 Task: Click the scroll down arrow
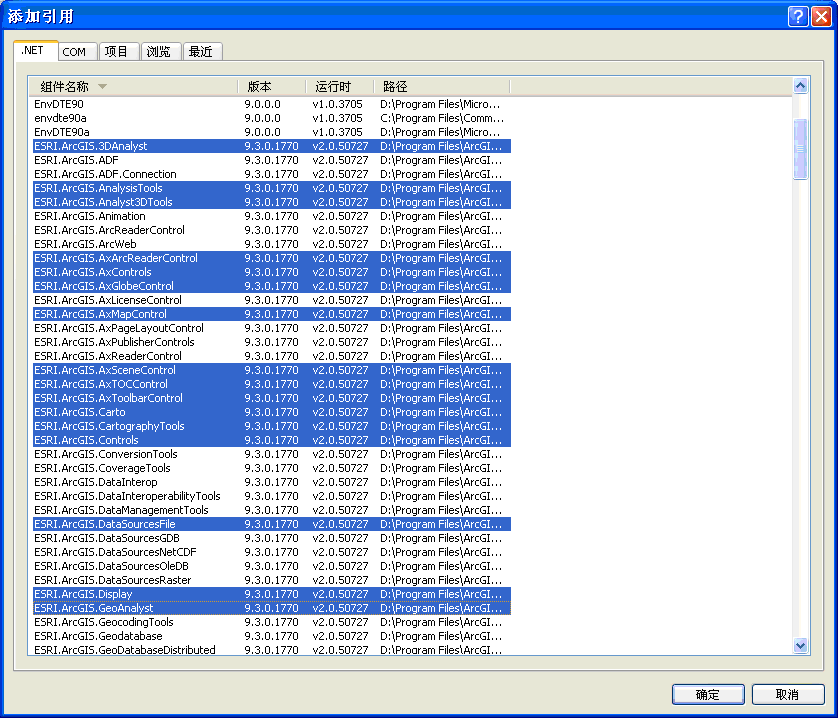pyautogui.click(x=800, y=645)
